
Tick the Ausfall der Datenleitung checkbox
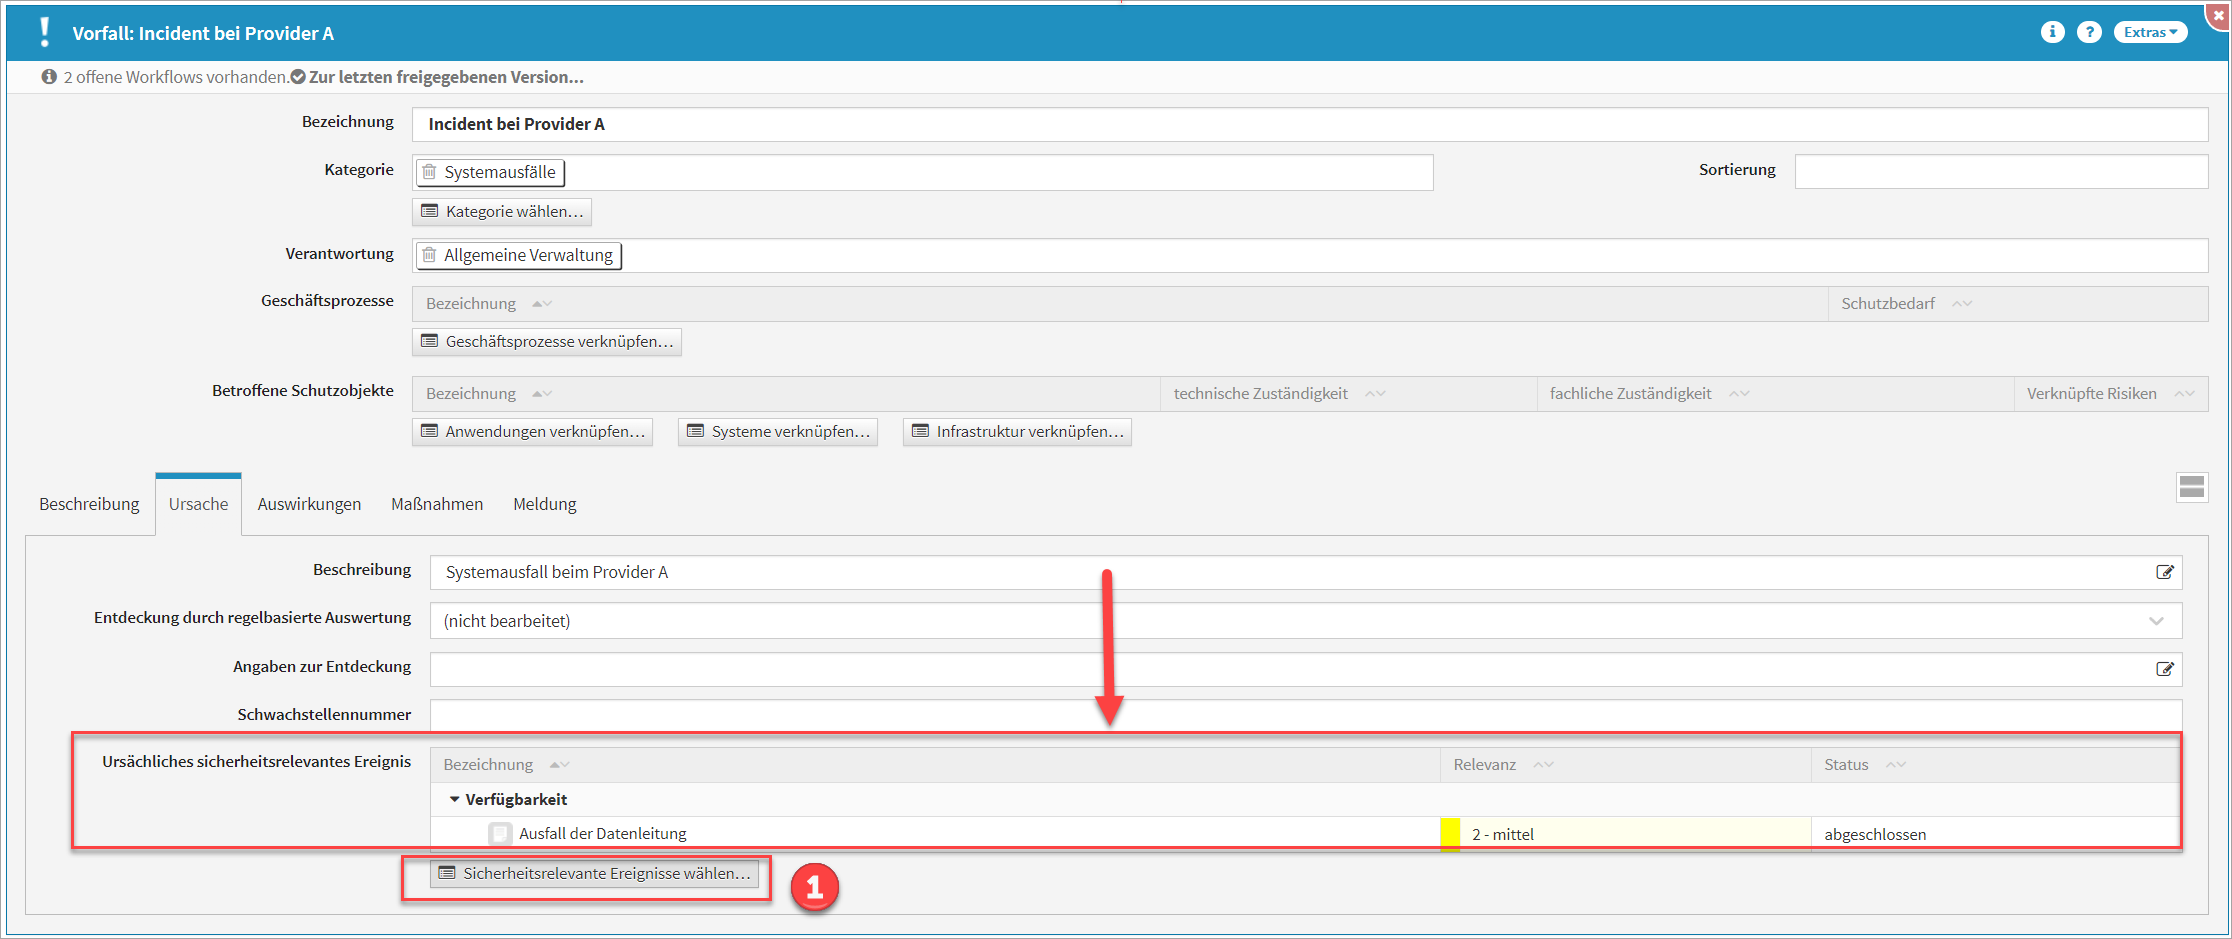pyautogui.click(x=500, y=833)
